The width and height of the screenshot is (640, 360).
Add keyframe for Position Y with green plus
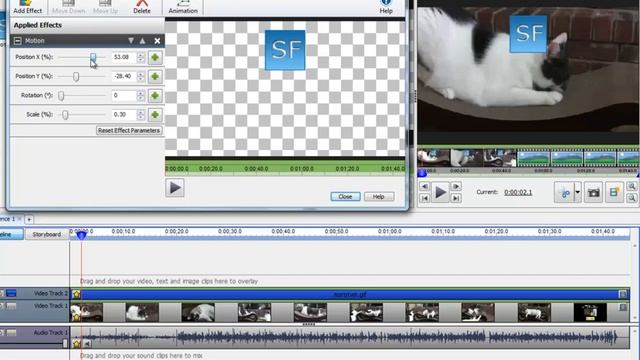(x=155, y=76)
